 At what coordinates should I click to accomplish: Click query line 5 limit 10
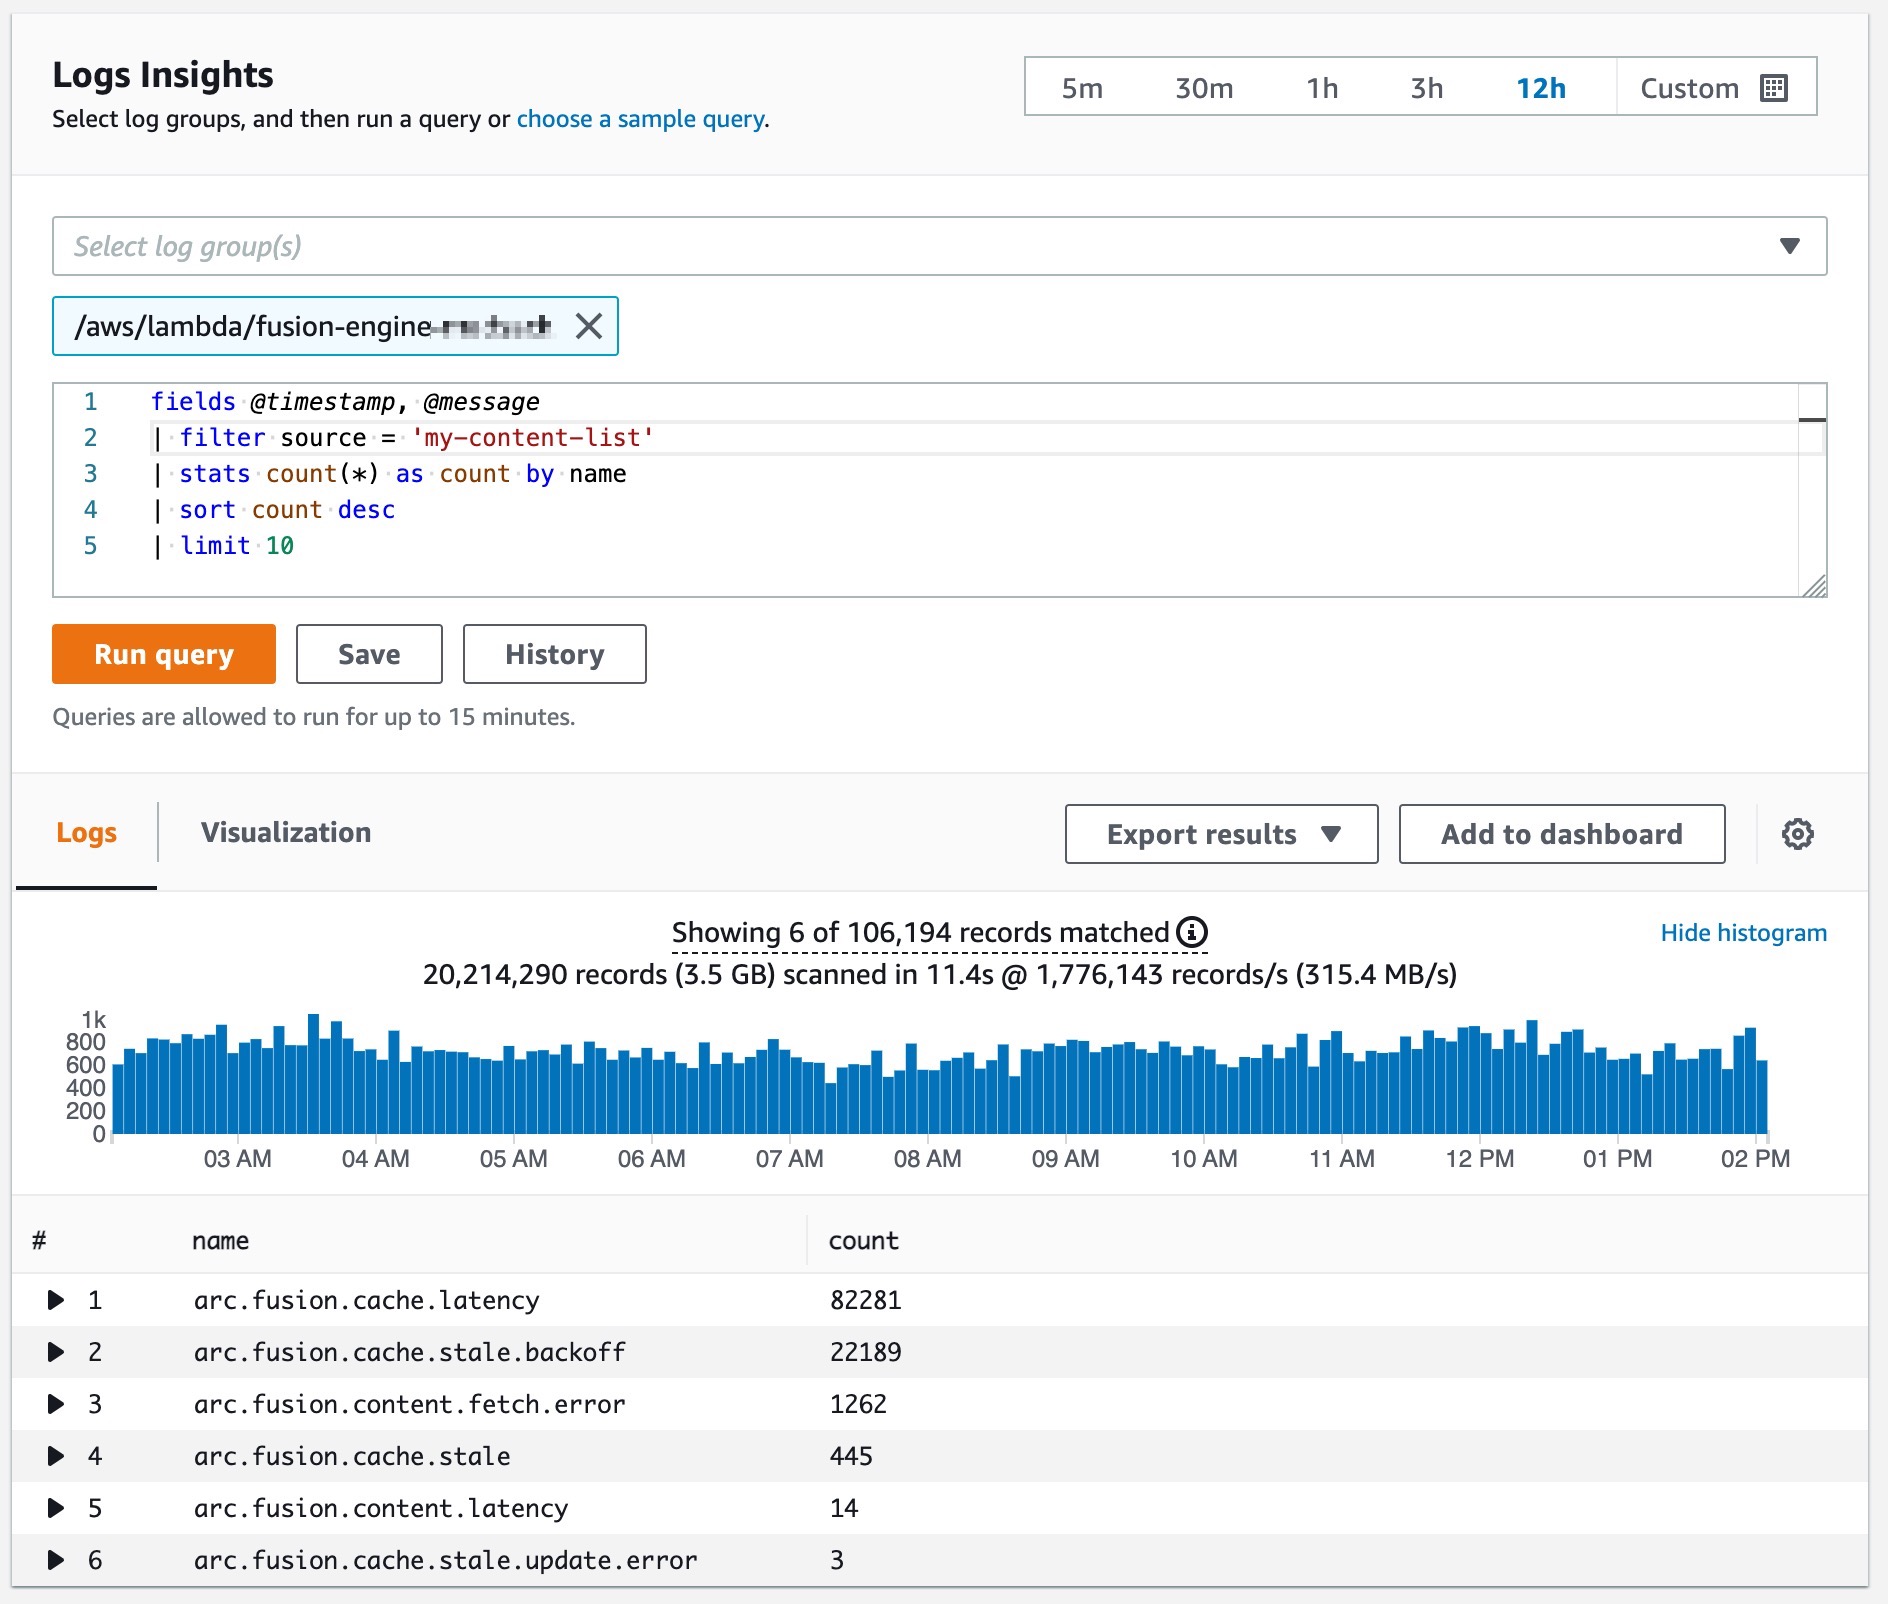pyautogui.click(x=223, y=546)
